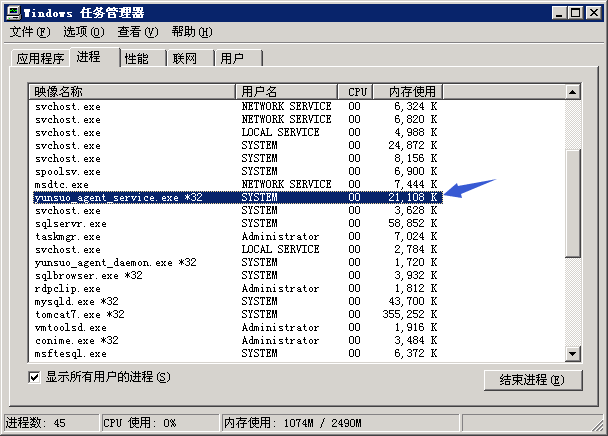Click scrollbar down arrow in process list
The image size is (608, 436).
click(573, 353)
